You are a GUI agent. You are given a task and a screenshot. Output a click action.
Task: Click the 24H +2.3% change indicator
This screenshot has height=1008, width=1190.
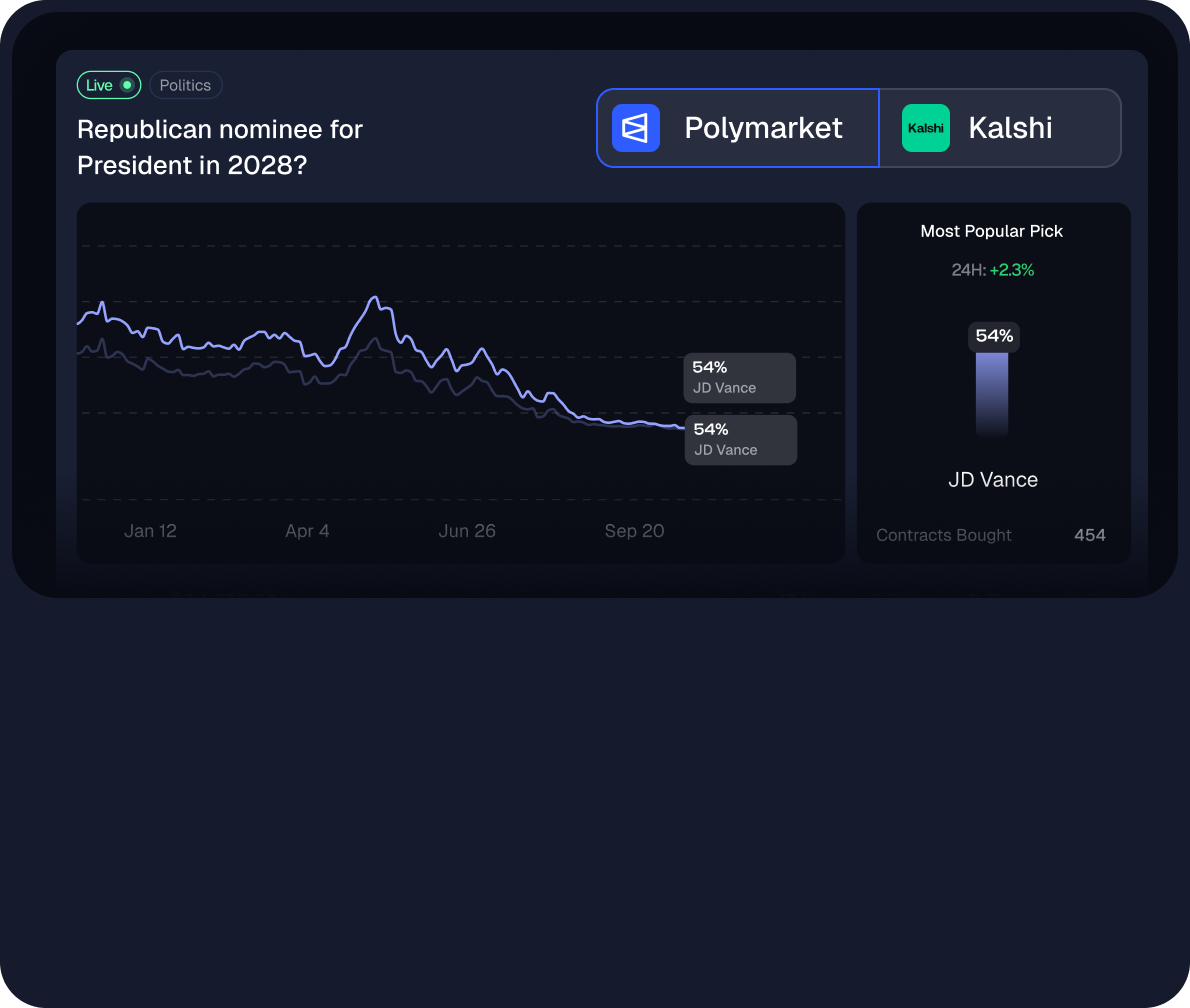[993, 270]
